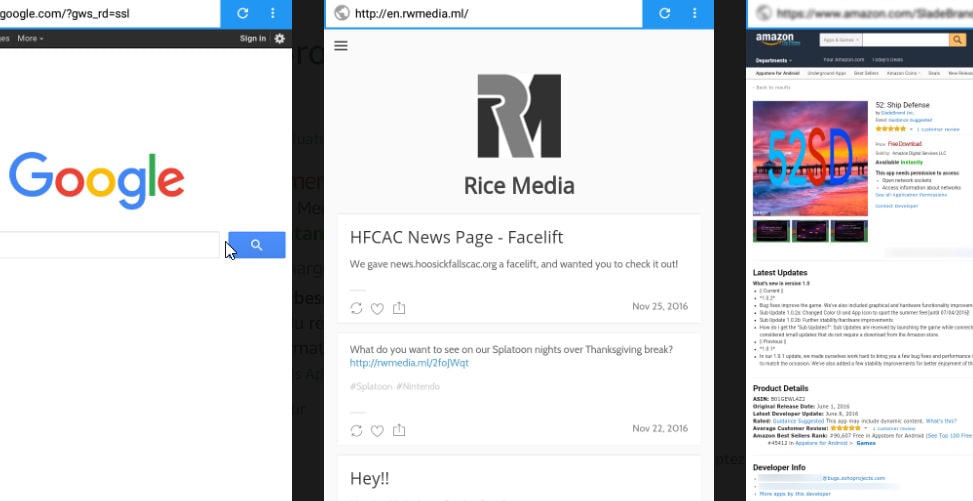
Task: Open See Top 100 Free link
Action: point(949,436)
